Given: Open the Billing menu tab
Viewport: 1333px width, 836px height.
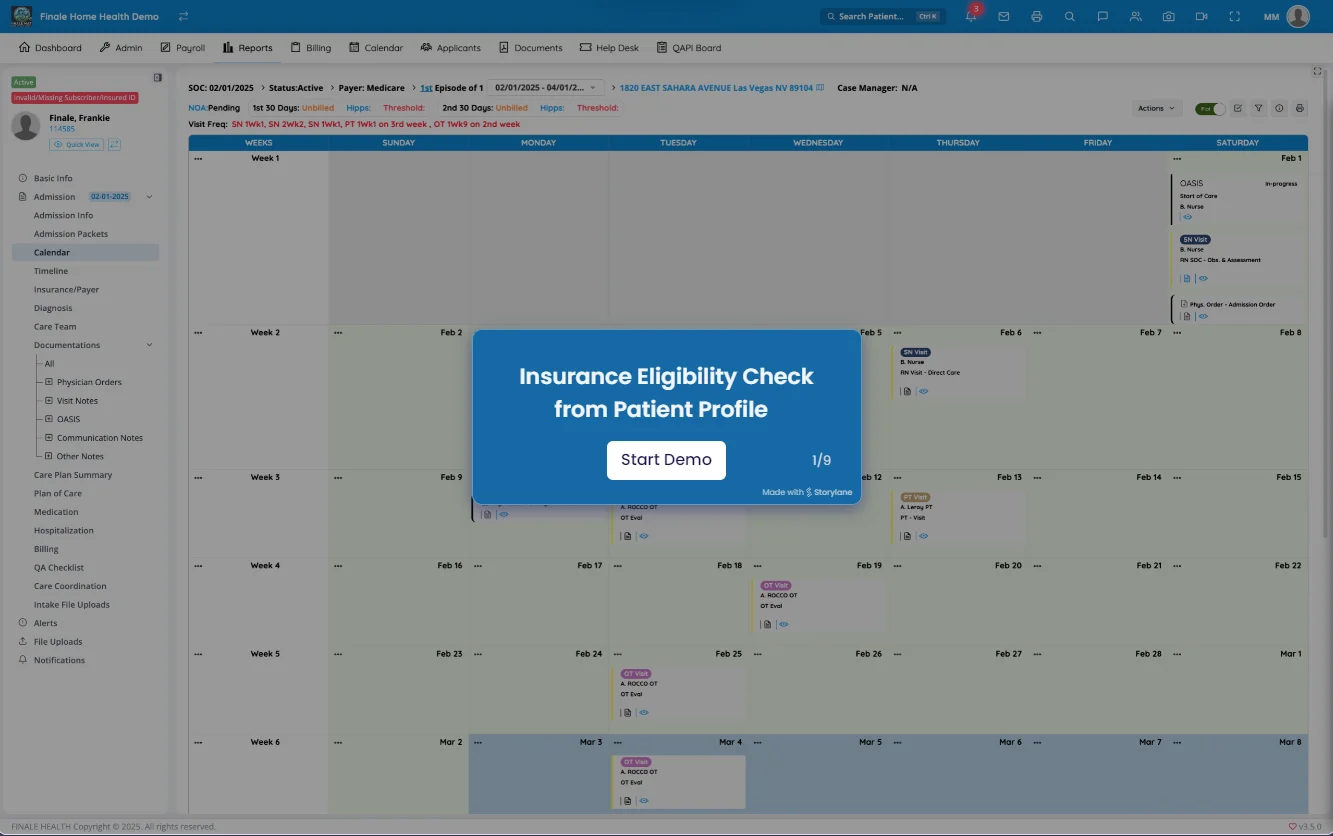Looking at the screenshot, I should pos(311,48).
